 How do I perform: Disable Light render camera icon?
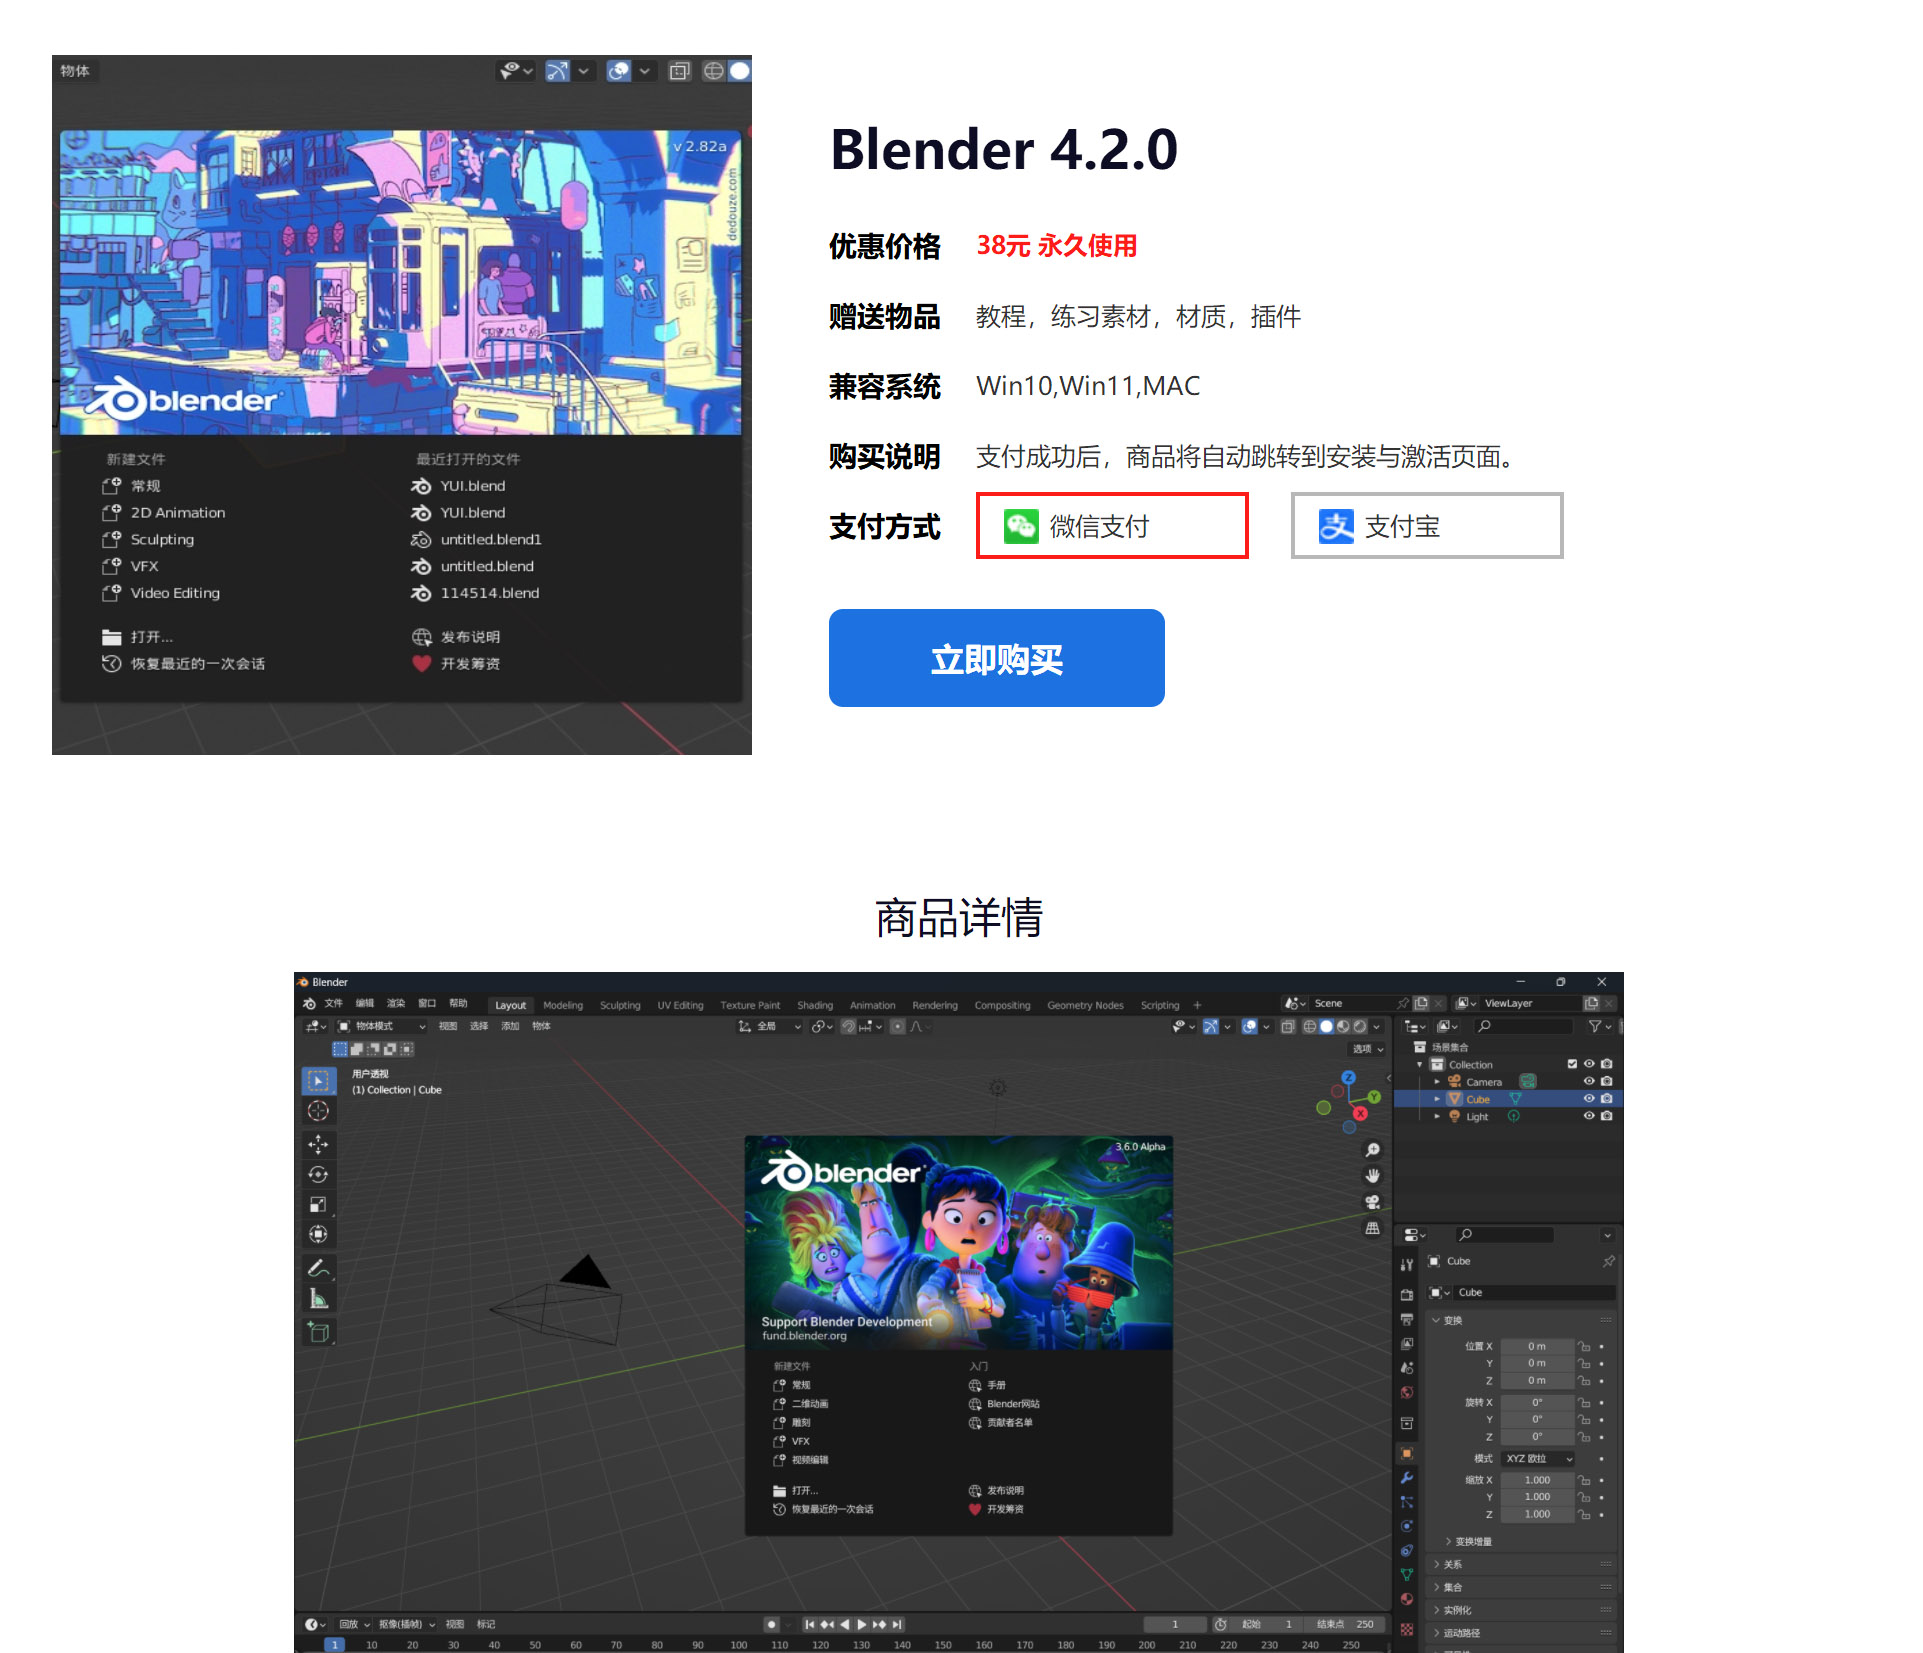pos(1607,1116)
